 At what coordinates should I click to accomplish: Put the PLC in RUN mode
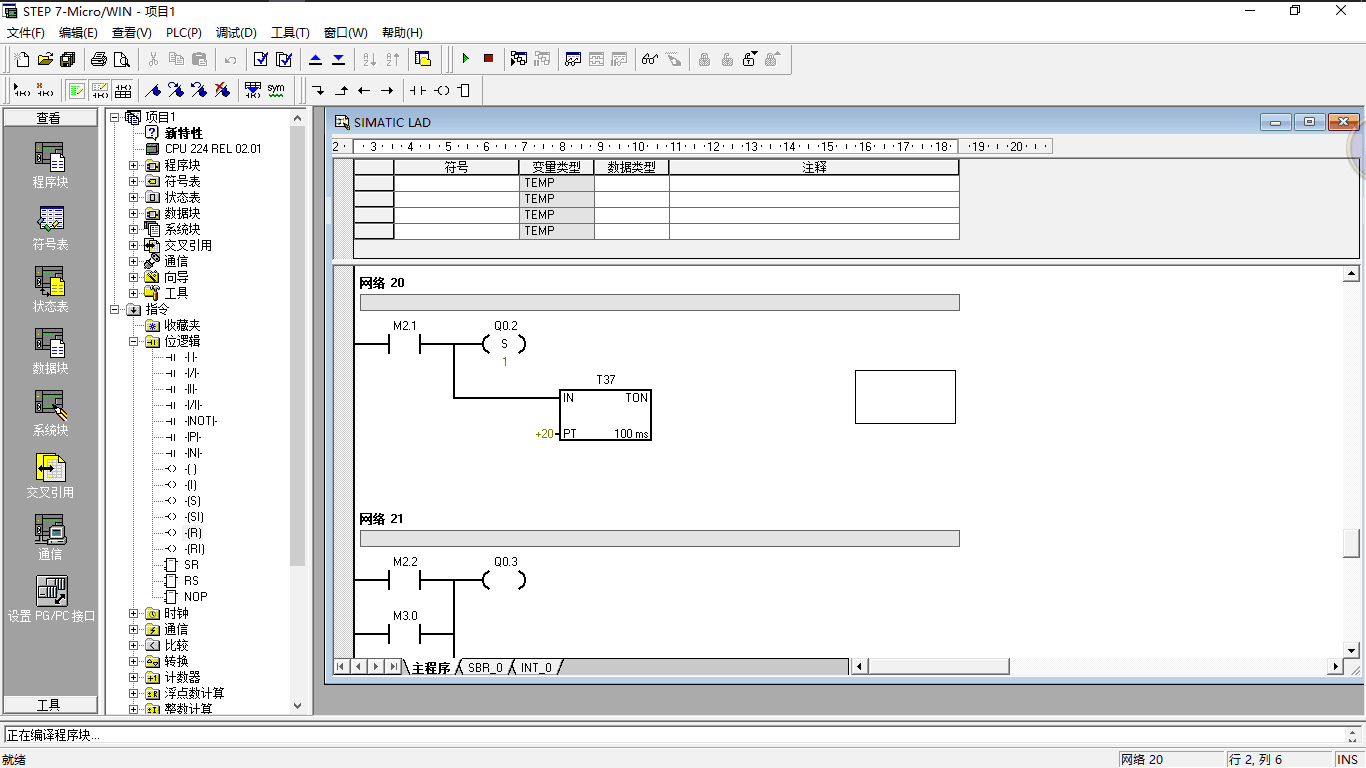(x=465, y=59)
